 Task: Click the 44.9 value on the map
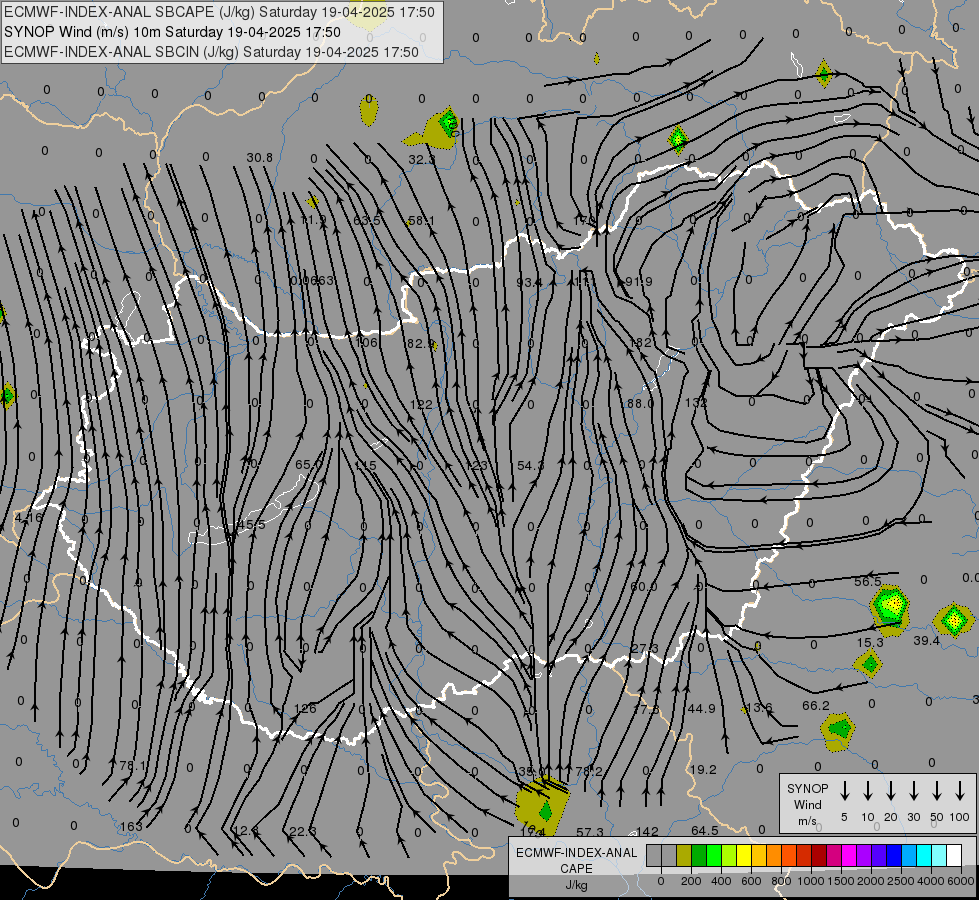coord(701,709)
